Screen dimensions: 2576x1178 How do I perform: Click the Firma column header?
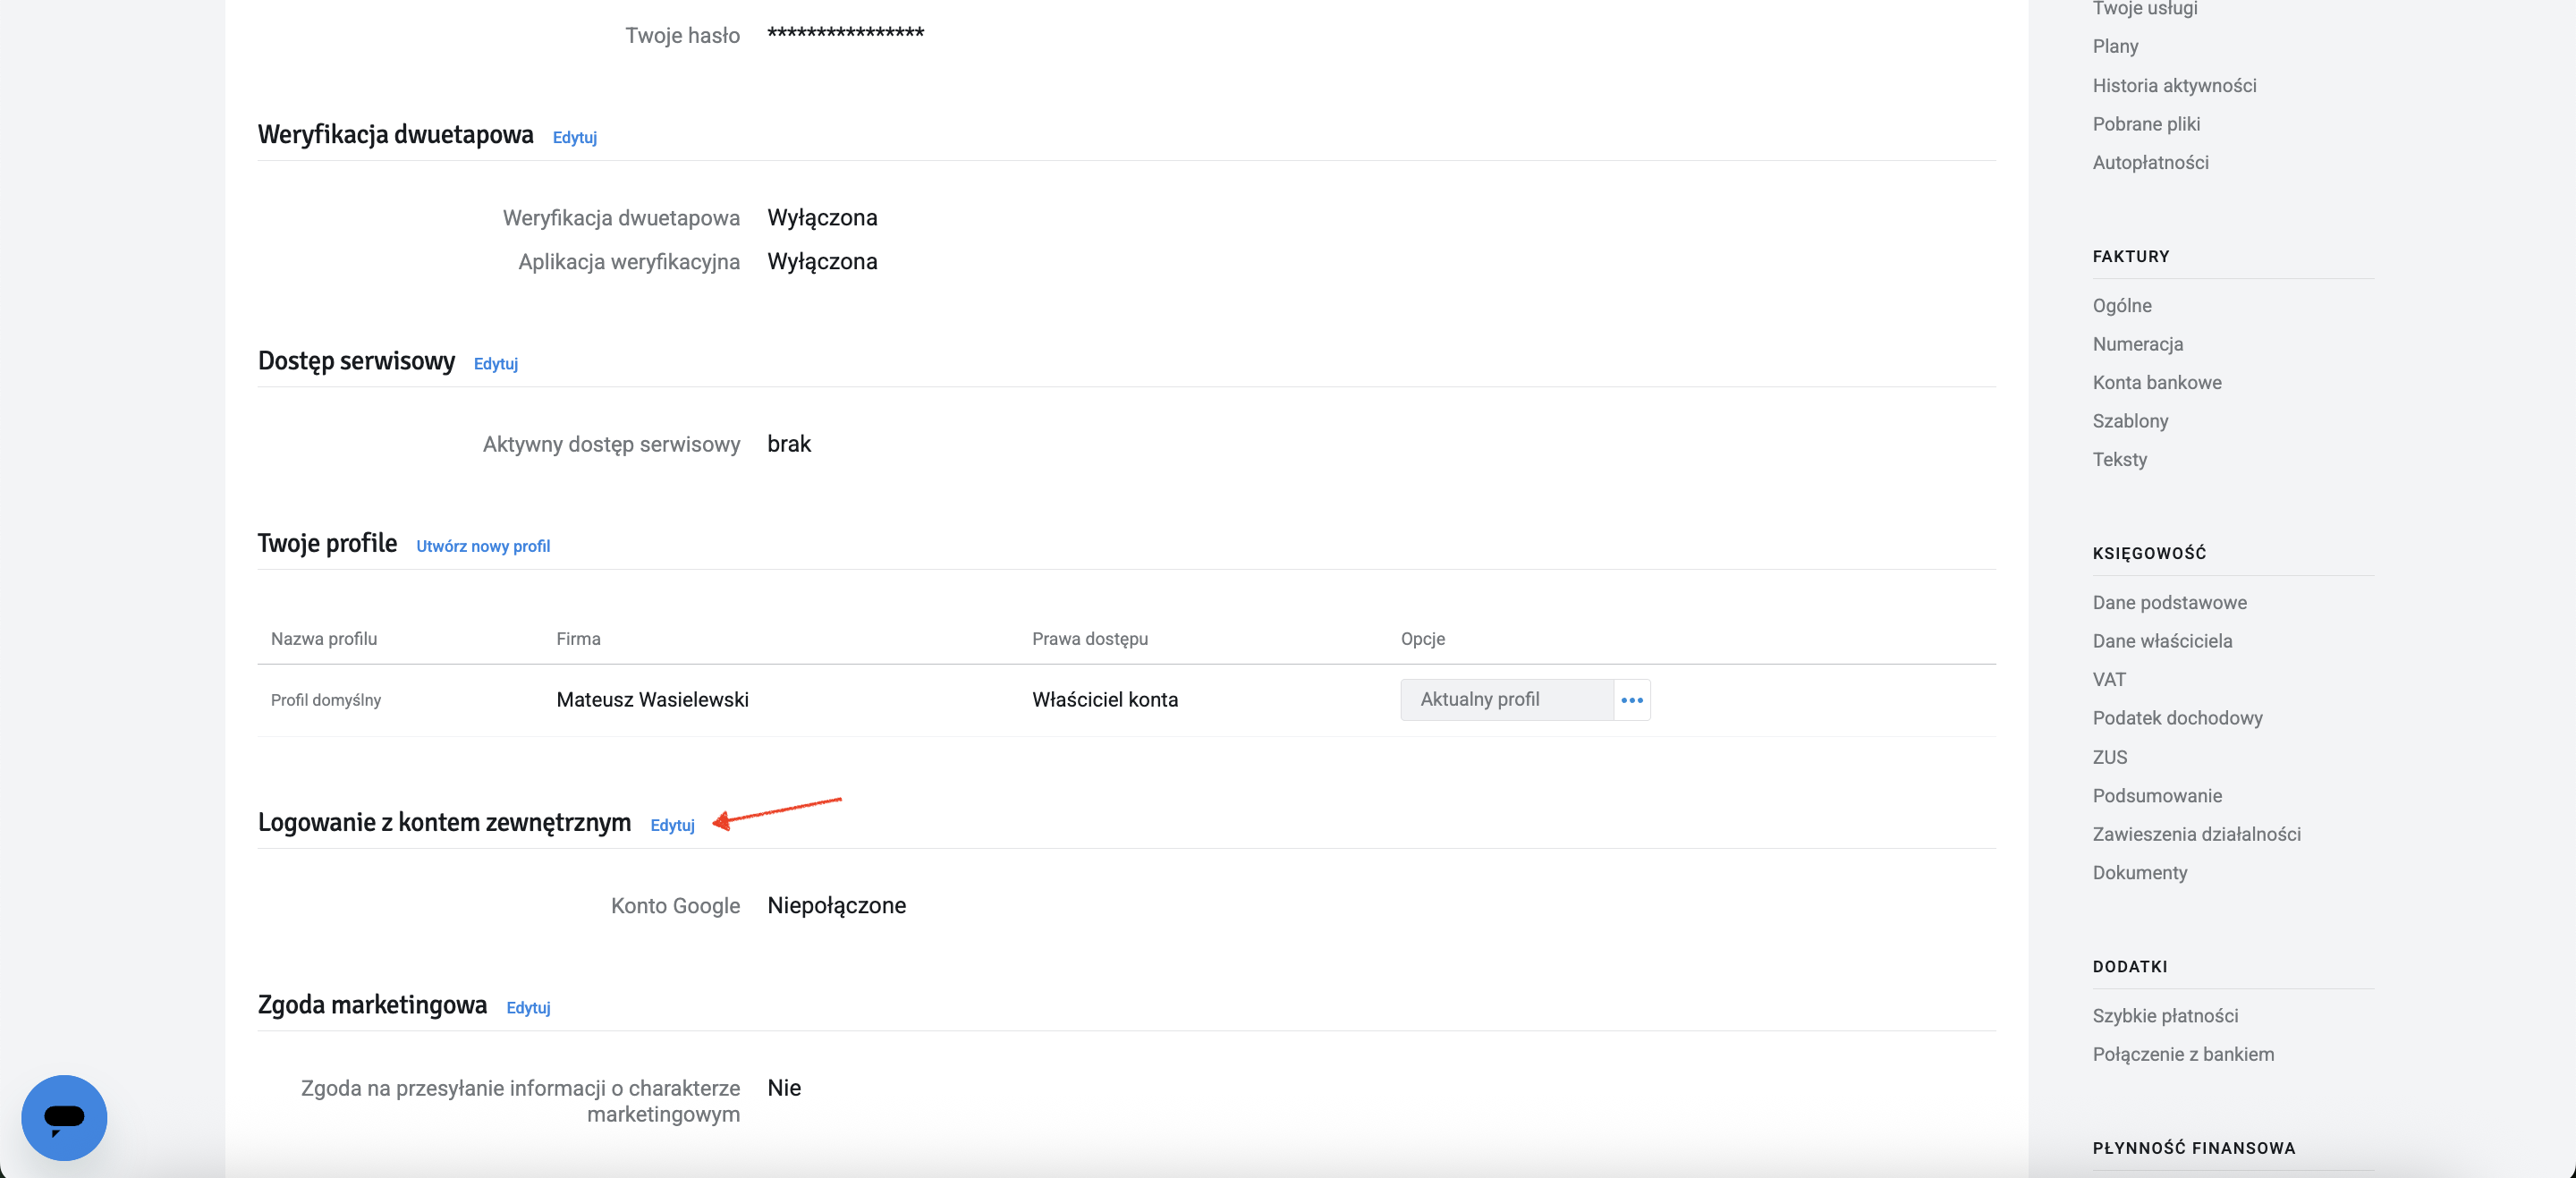click(578, 639)
